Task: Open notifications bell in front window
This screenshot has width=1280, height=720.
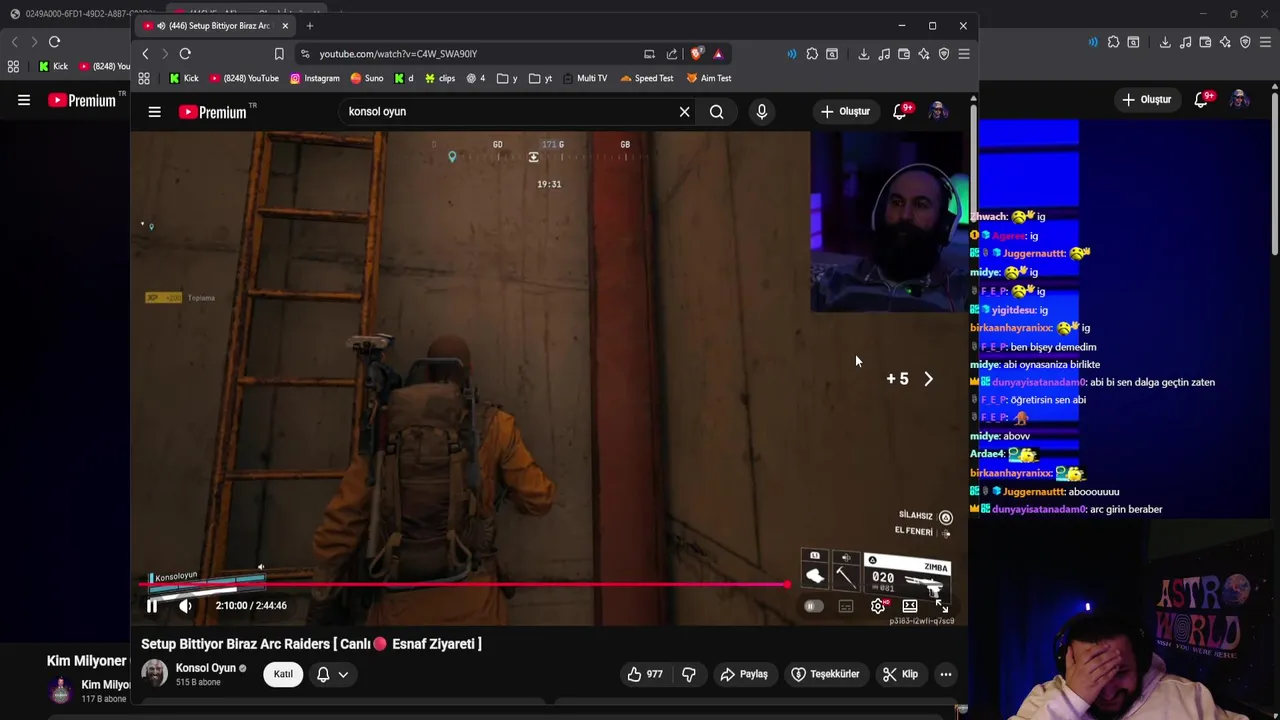Action: (x=900, y=112)
